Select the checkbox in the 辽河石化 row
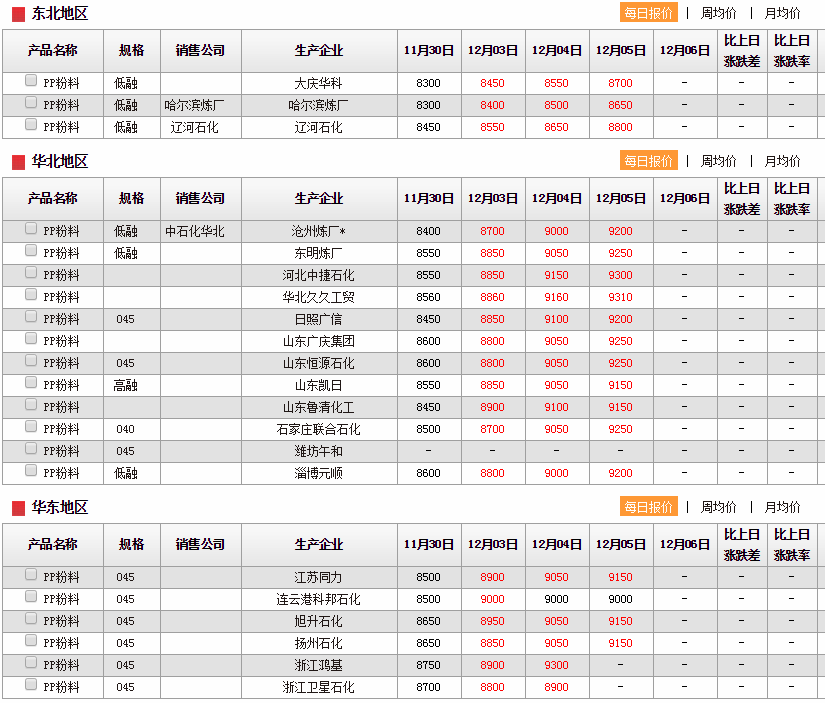 [31, 125]
